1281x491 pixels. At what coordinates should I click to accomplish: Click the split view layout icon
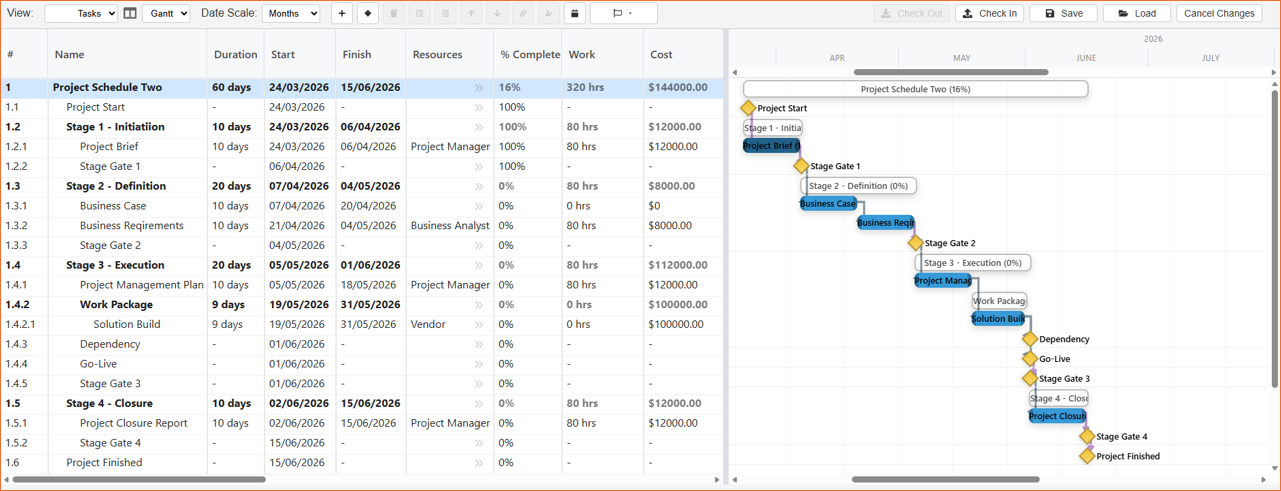130,14
